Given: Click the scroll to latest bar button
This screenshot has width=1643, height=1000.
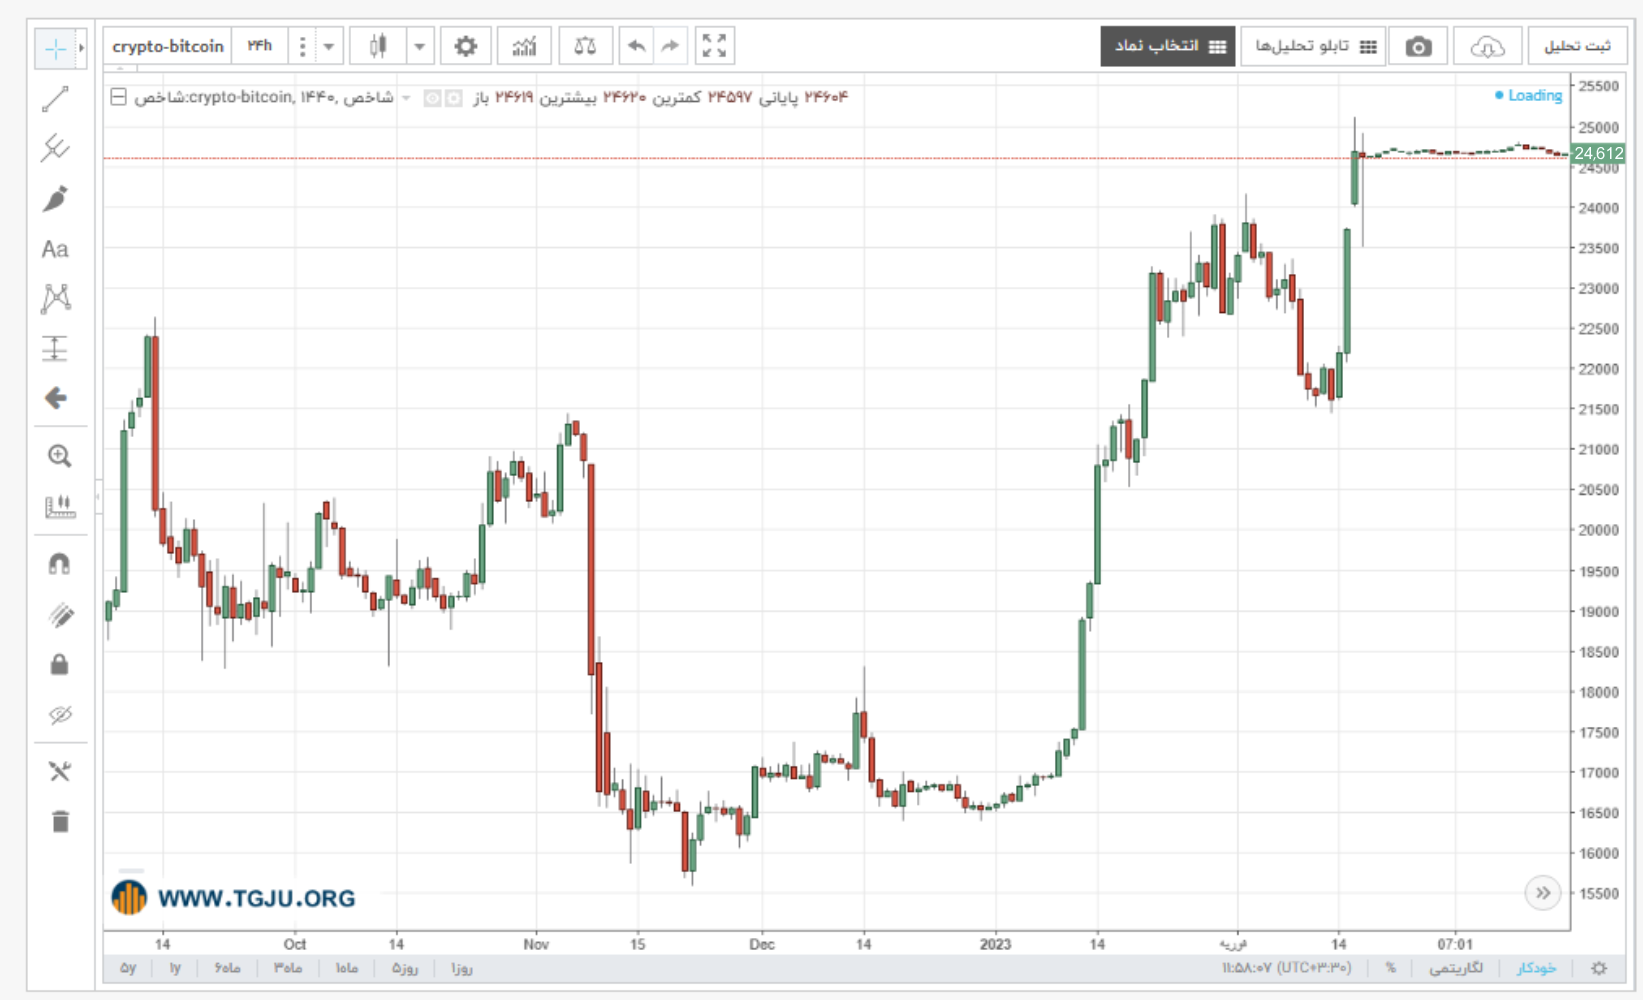Looking at the screenshot, I should [1543, 893].
